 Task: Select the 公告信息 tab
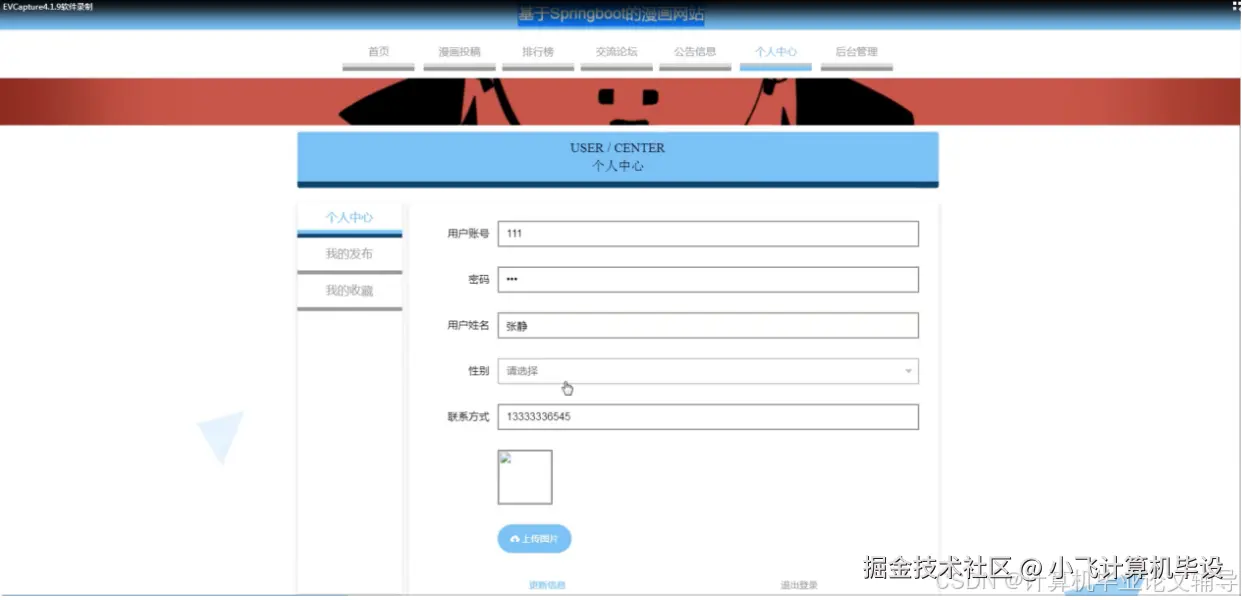(695, 53)
